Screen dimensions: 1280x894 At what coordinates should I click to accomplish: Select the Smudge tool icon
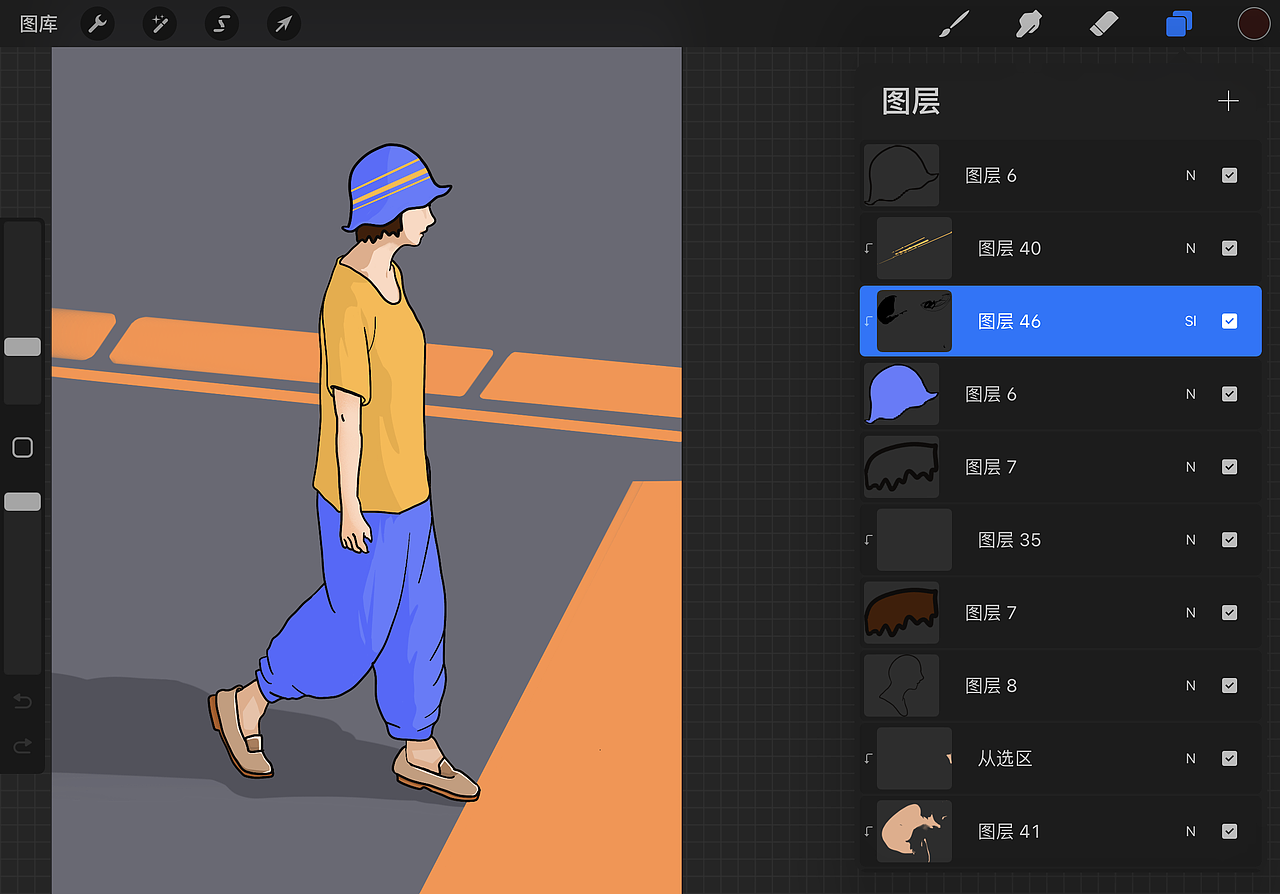pos(1029,23)
